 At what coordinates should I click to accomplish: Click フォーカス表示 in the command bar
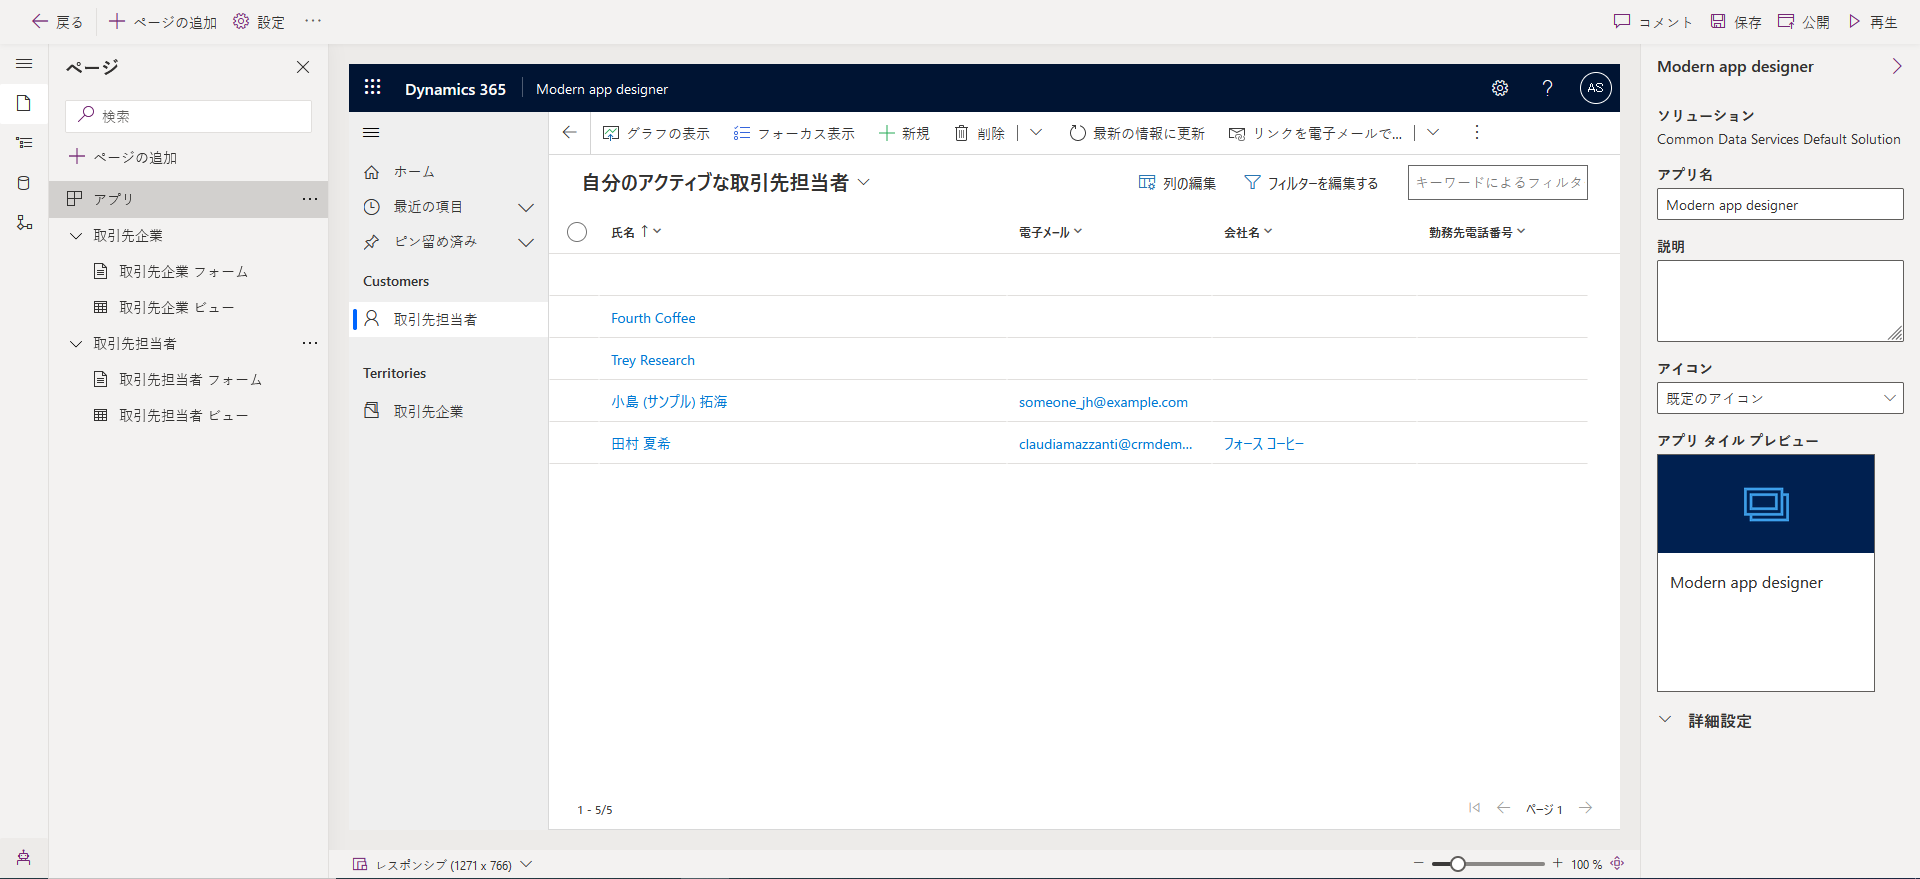(794, 133)
